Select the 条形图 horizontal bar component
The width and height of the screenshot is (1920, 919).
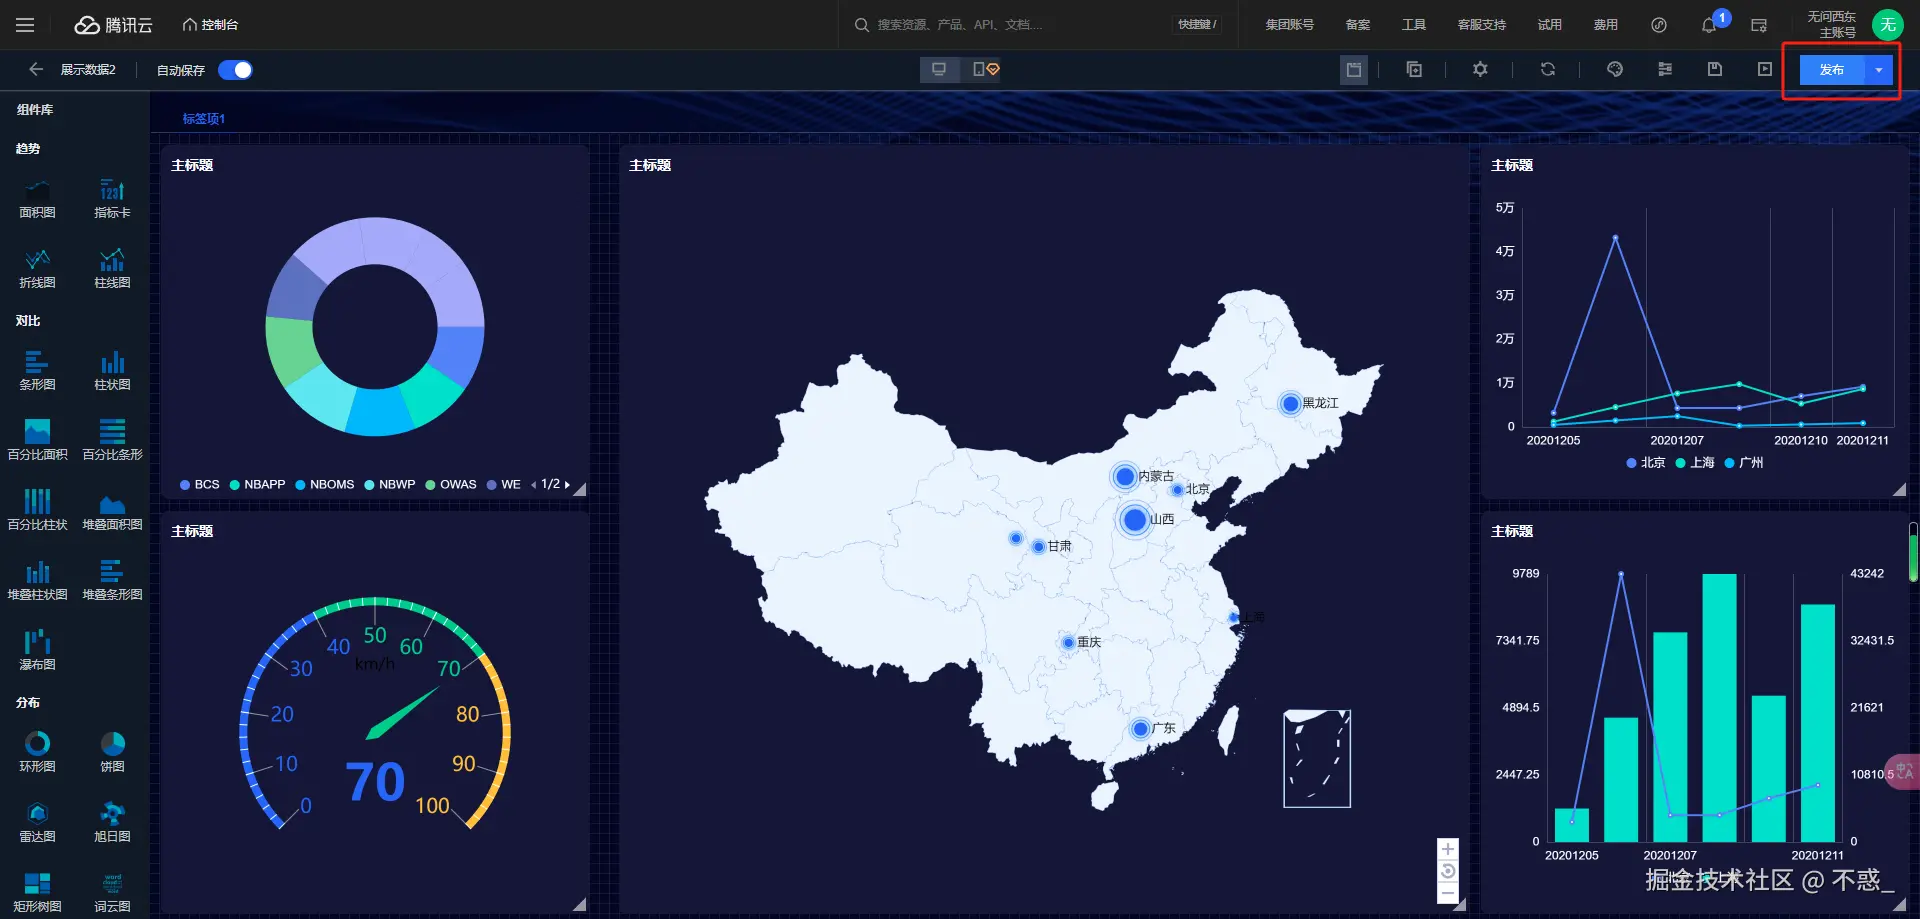(x=37, y=370)
